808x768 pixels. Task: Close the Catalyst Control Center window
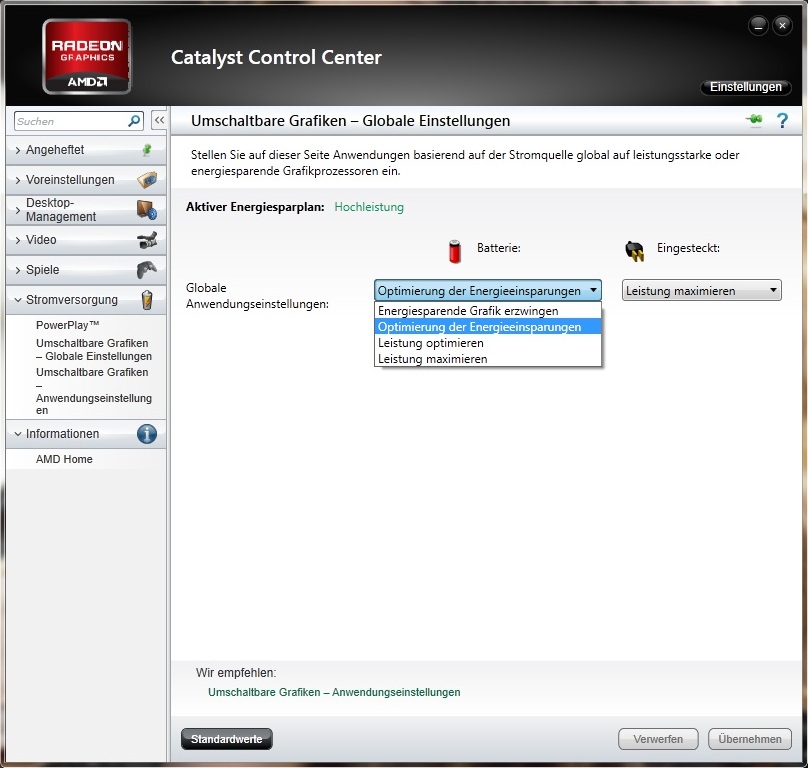pyautogui.click(x=782, y=26)
